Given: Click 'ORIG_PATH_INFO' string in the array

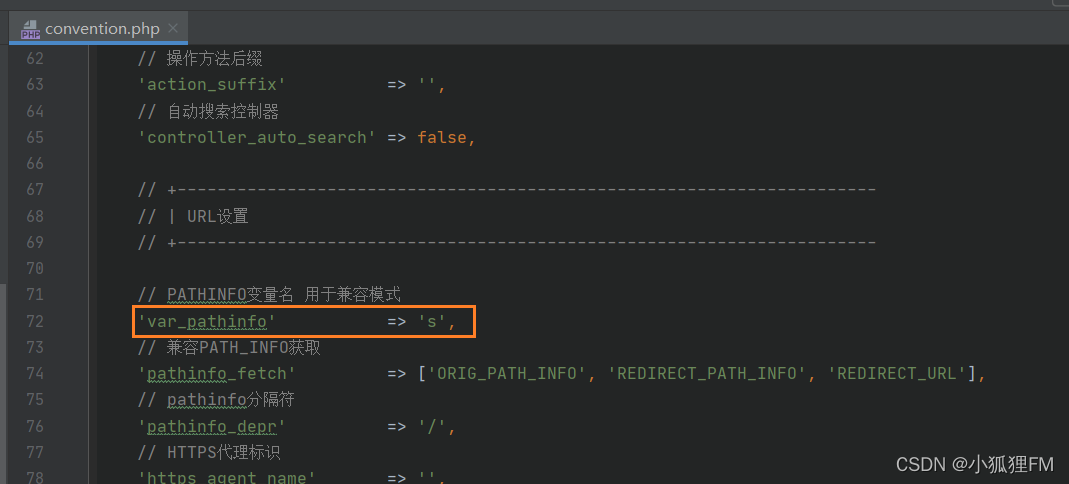Looking at the screenshot, I should (x=507, y=374).
